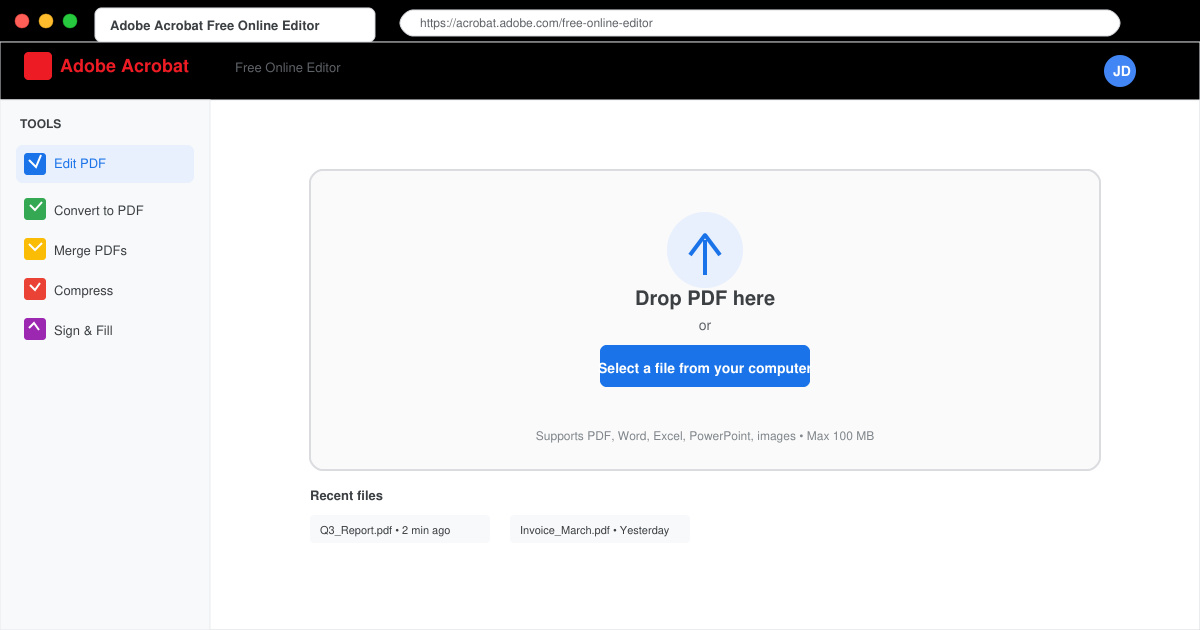Click the Recent files heading
This screenshot has height=630, width=1200.
coord(346,496)
